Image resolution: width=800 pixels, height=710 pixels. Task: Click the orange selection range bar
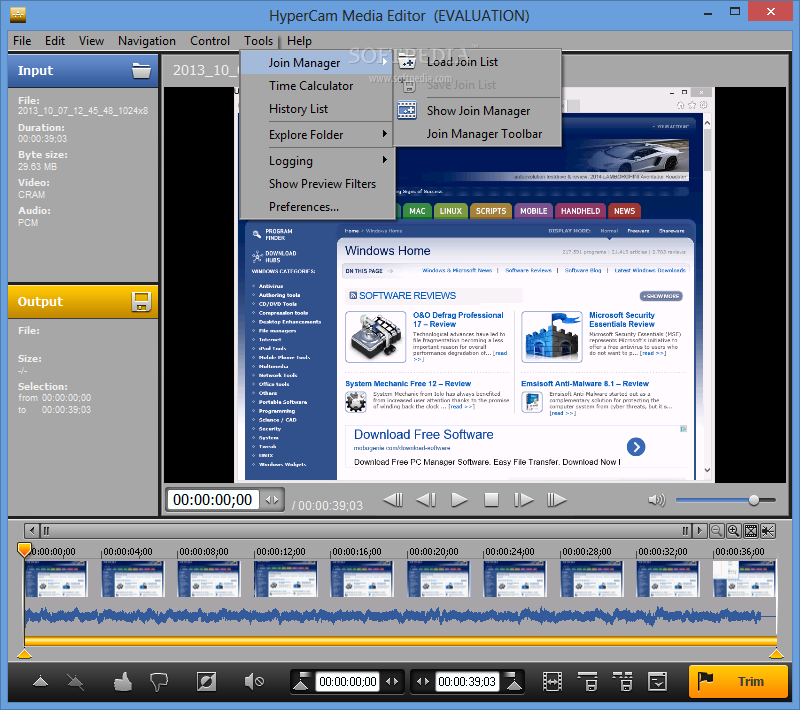[x=401, y=641]
